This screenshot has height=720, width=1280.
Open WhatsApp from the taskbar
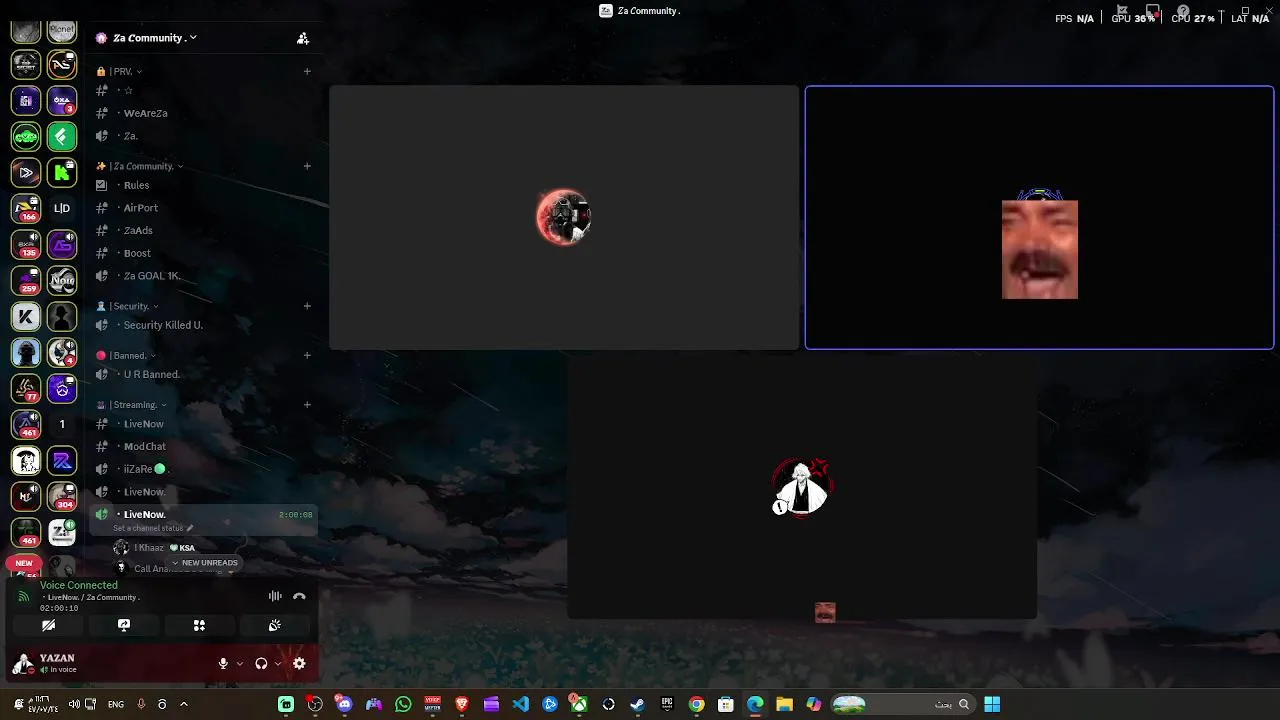403,704
